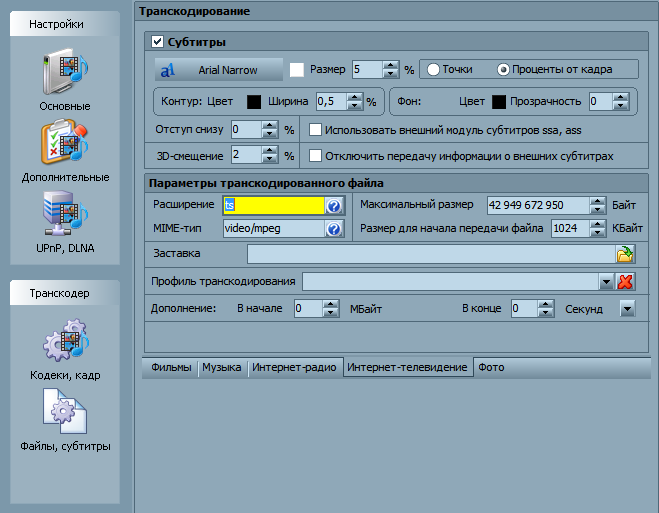
Task: Click the Максимальный размер input field
Action: click(x=536, y=205)
